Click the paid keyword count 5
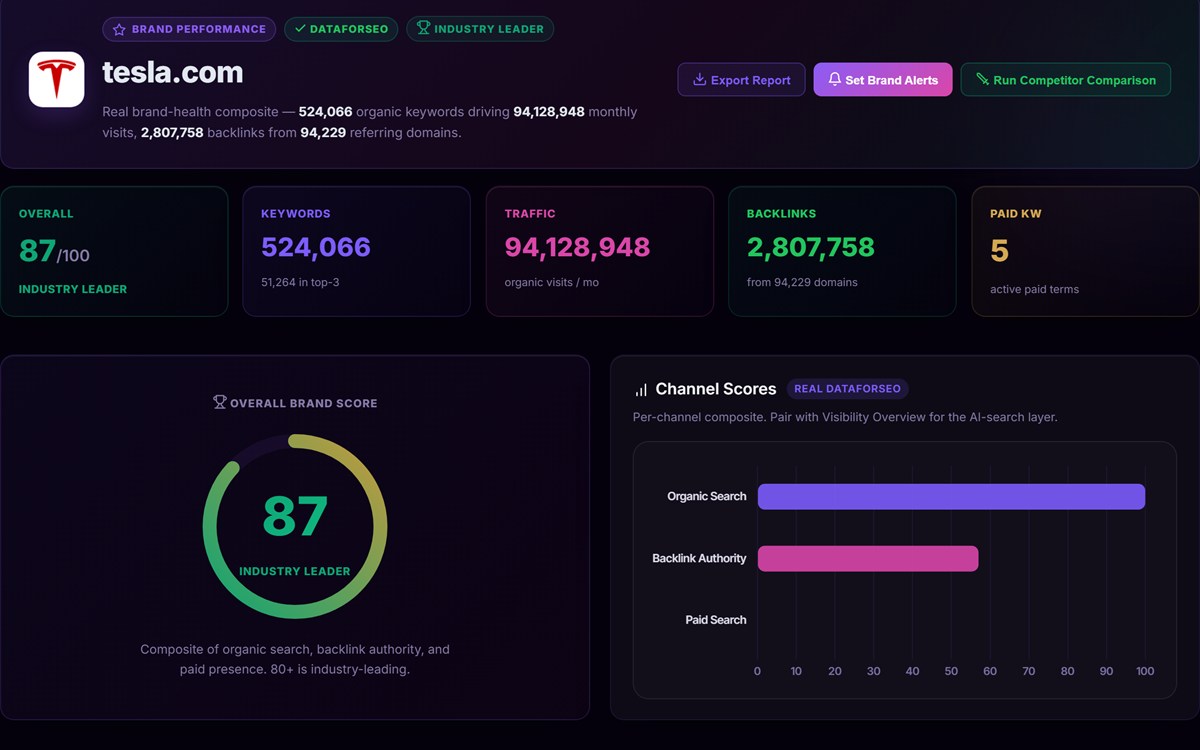 [999, 250]
